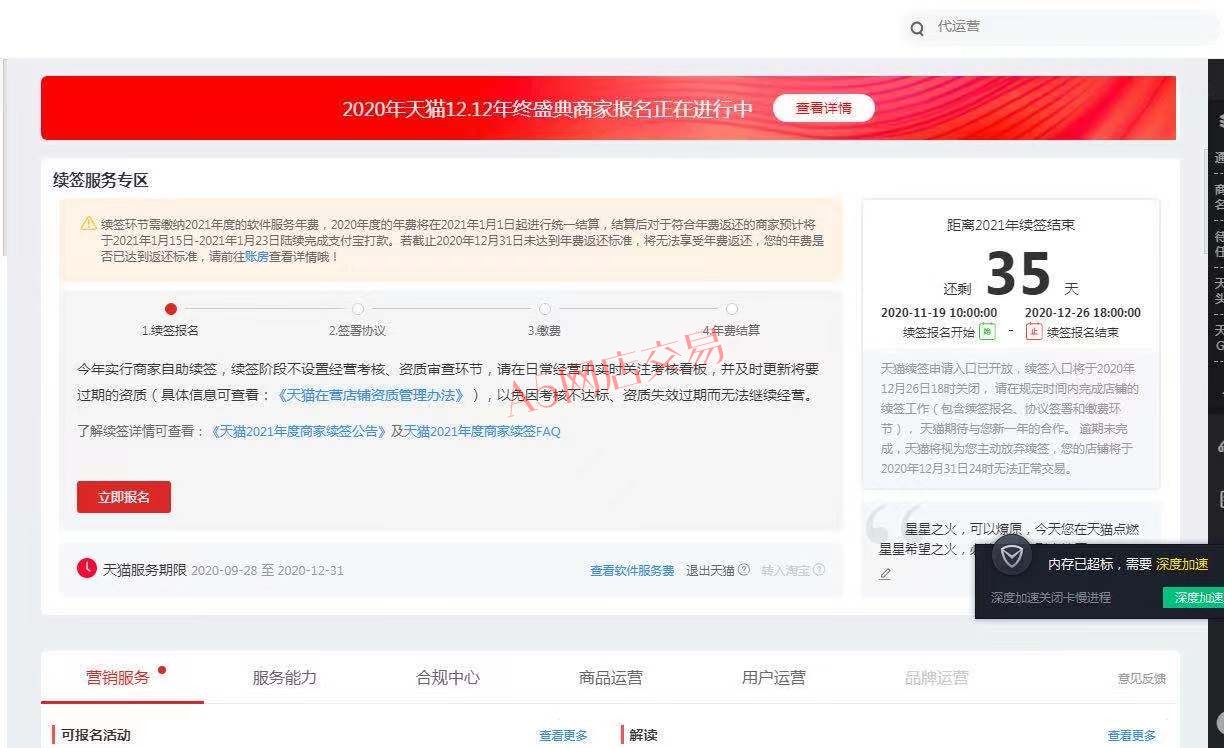1224x748 pixels.
Task: Click the green 续签报名开始 calendar icon
Action: pos(987,331)
